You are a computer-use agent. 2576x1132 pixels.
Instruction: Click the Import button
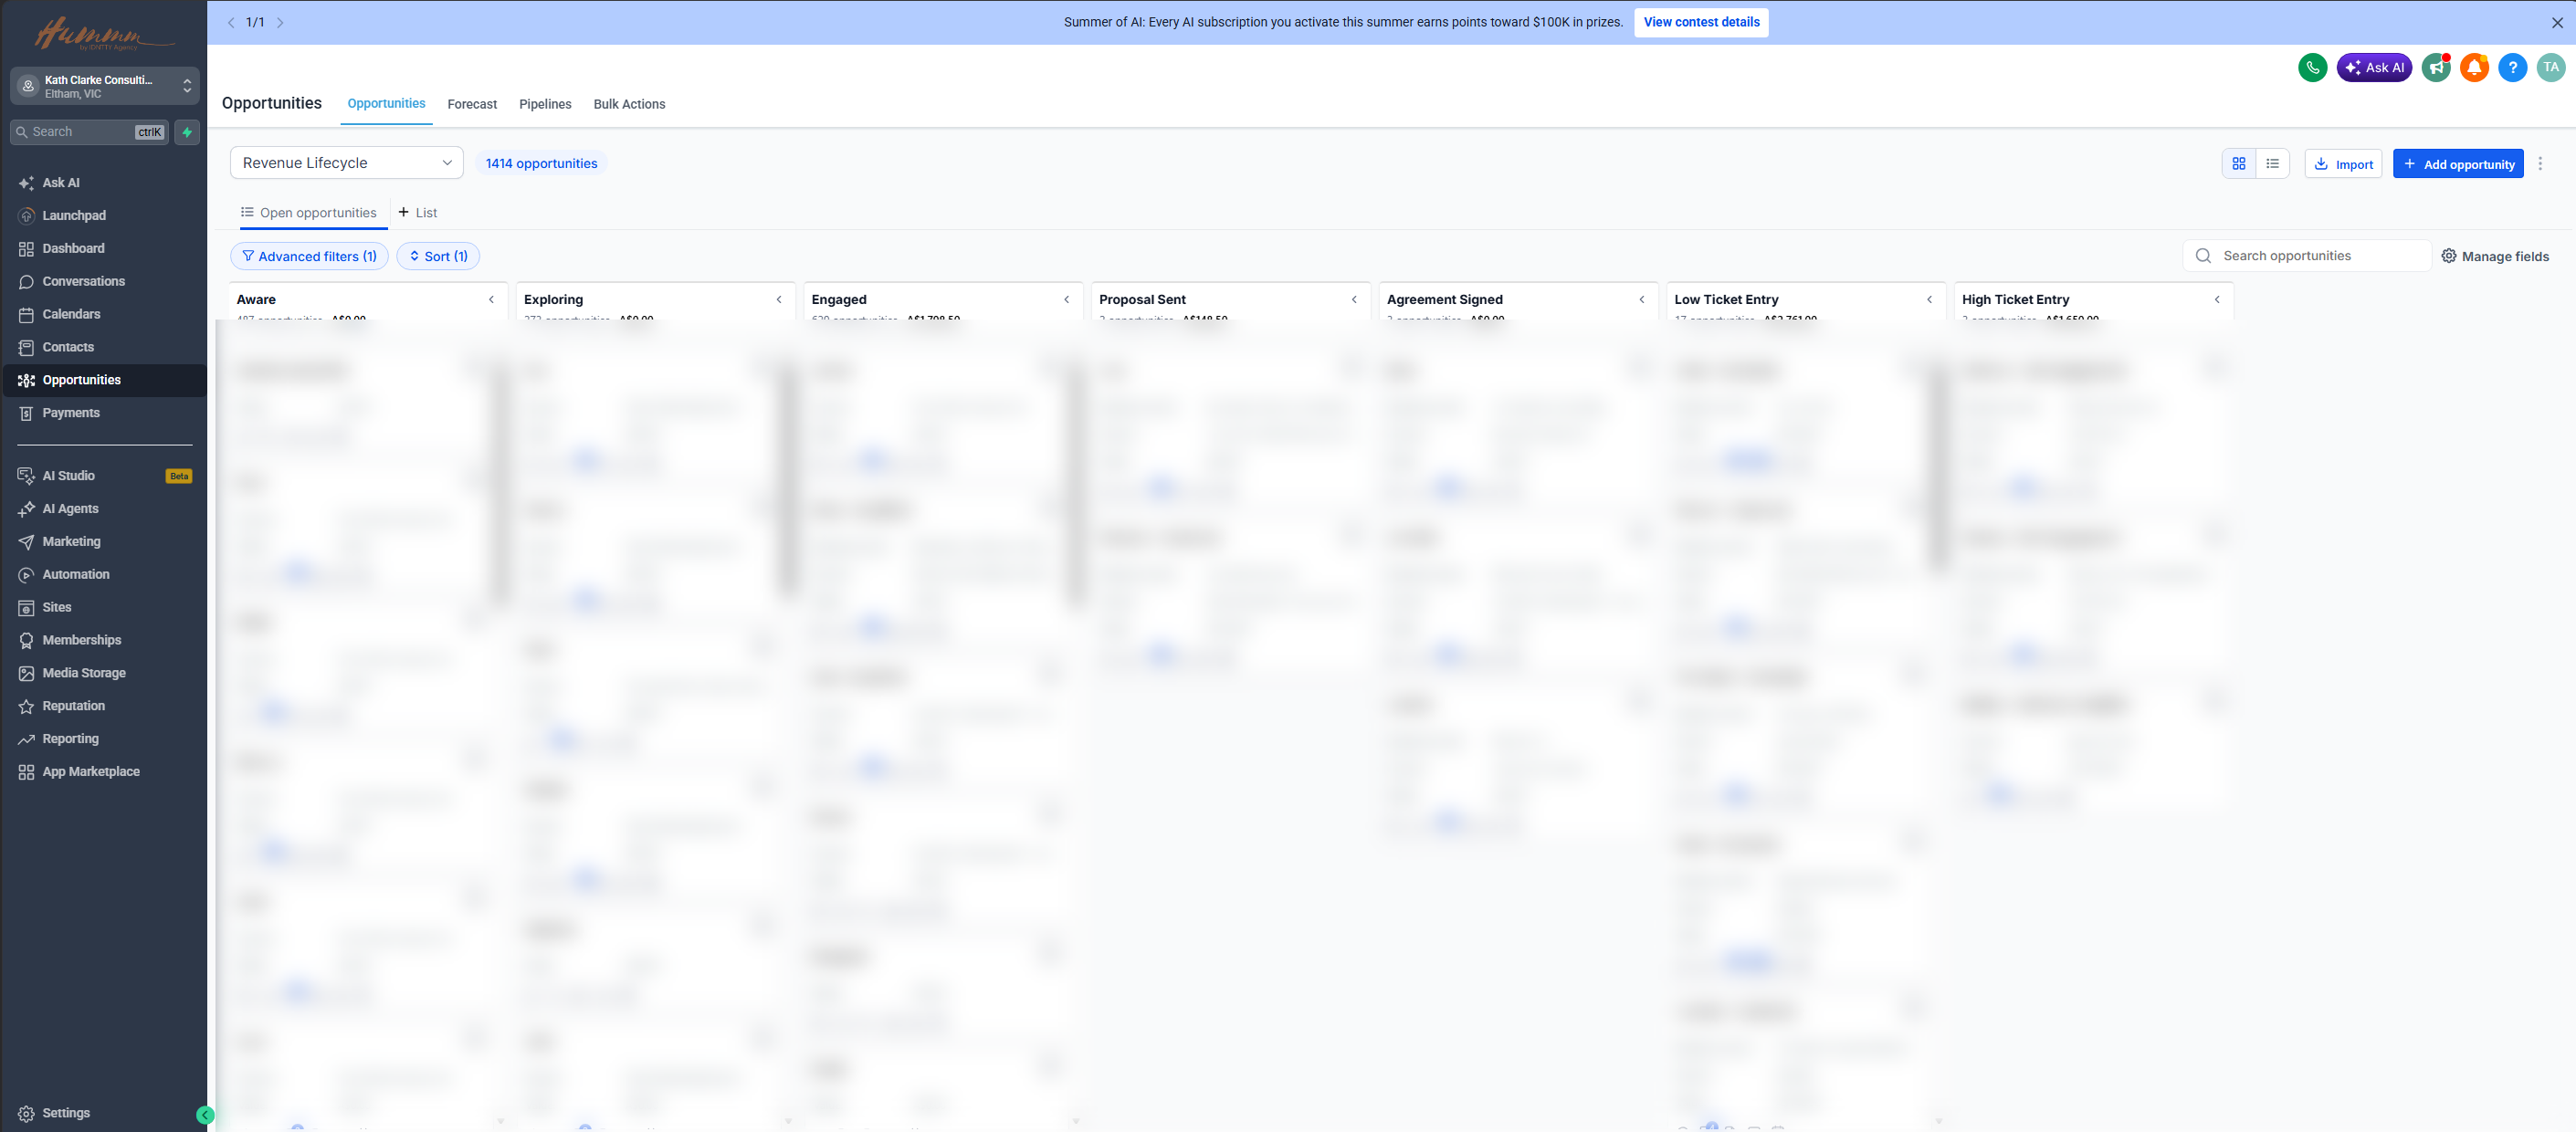tap(2343, 164)
